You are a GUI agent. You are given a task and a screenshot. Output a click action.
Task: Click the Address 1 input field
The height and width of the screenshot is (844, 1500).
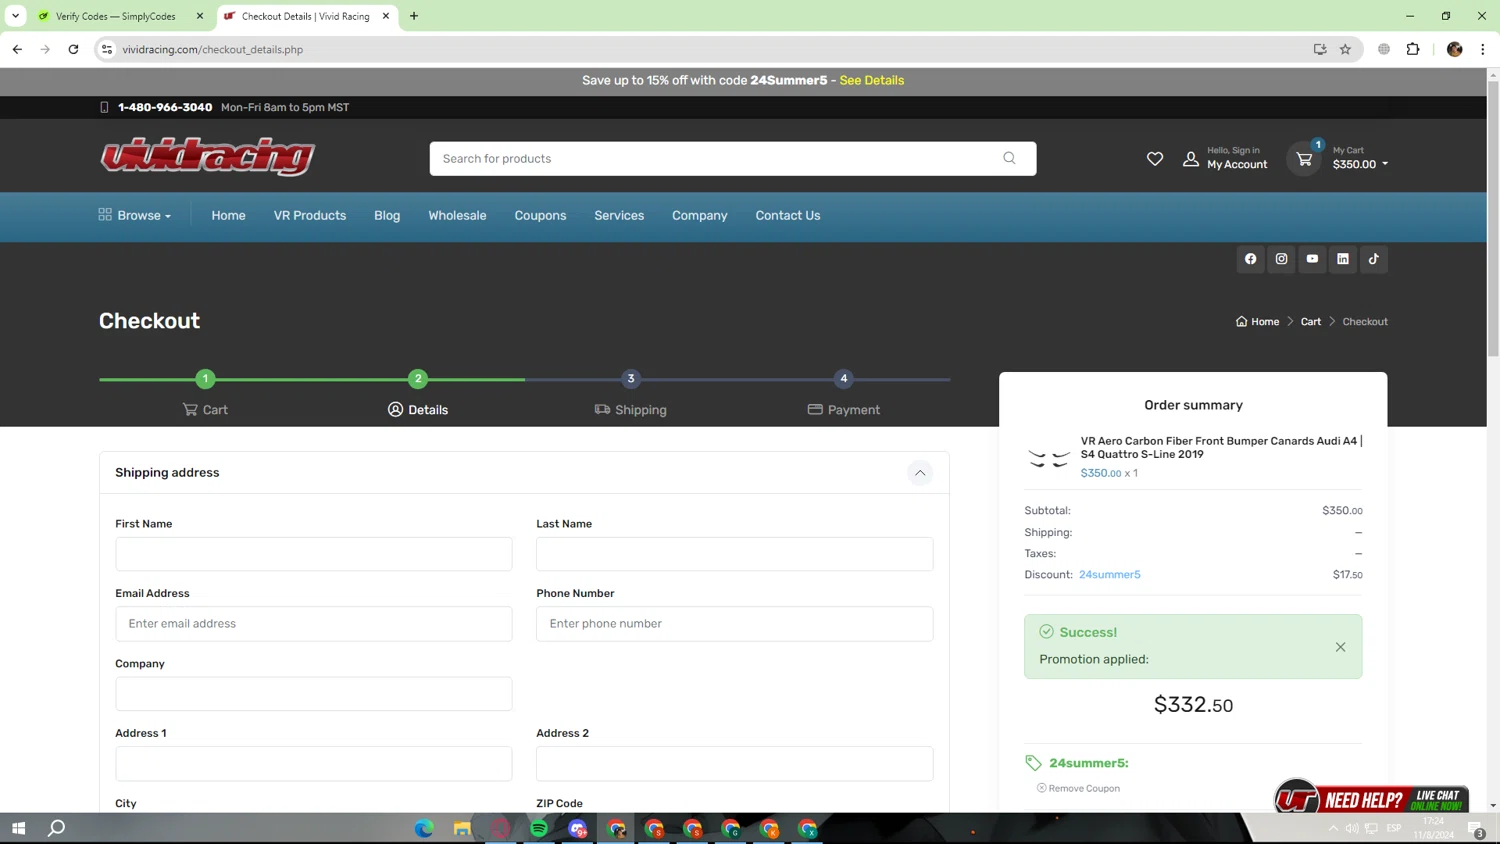coord(314,764)
